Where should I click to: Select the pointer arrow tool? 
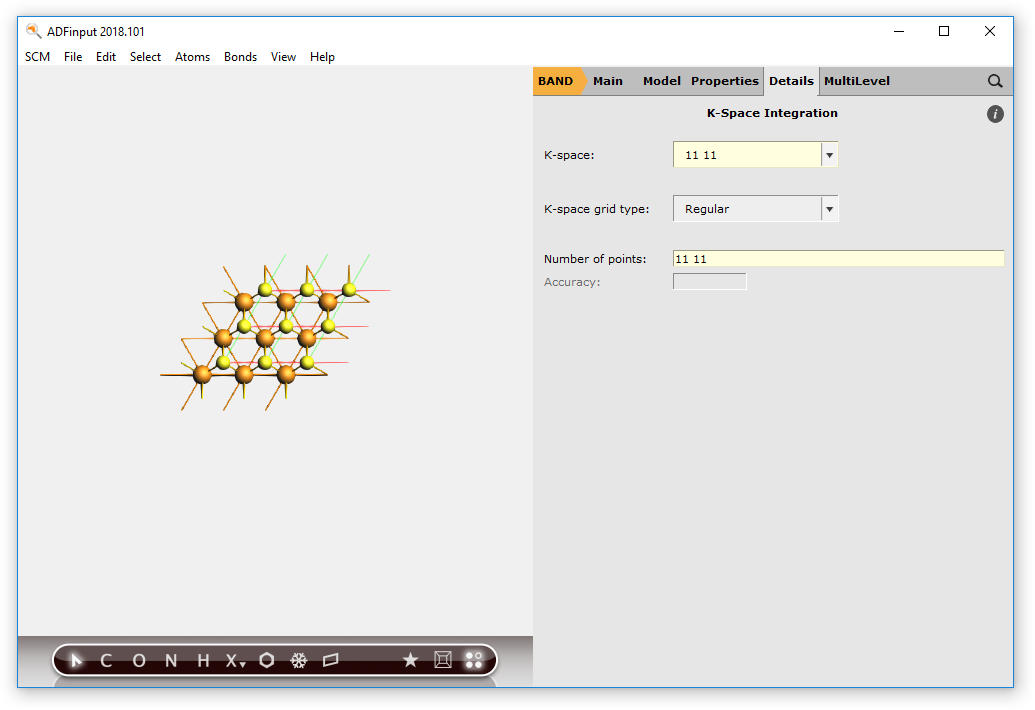[x=76, y=660]
